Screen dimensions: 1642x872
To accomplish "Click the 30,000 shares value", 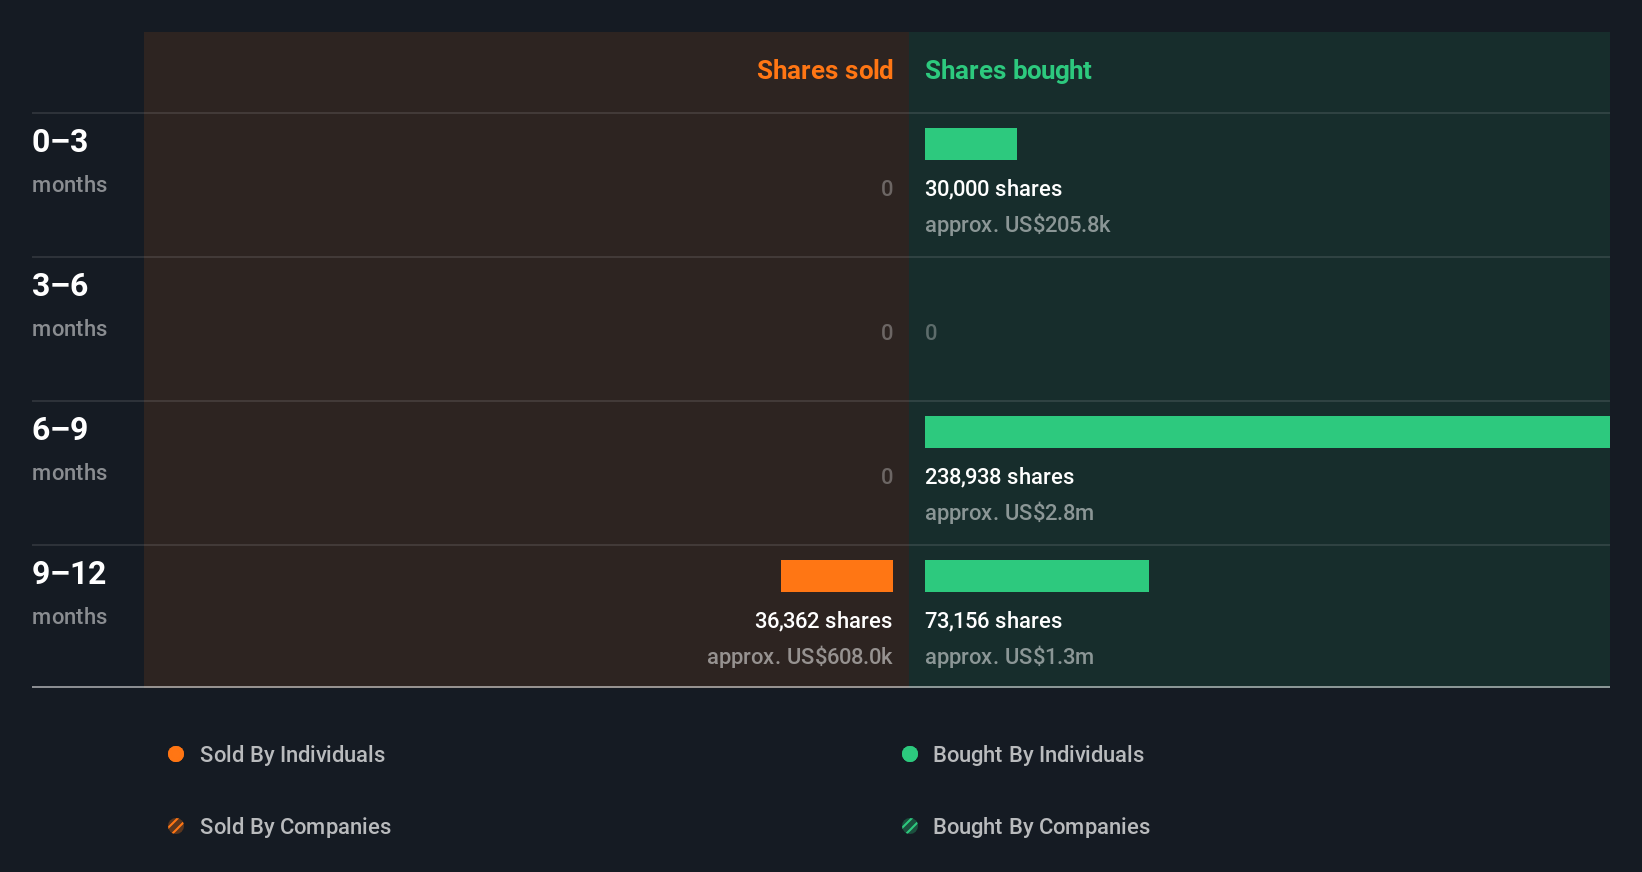I will [x=993, y=188].
